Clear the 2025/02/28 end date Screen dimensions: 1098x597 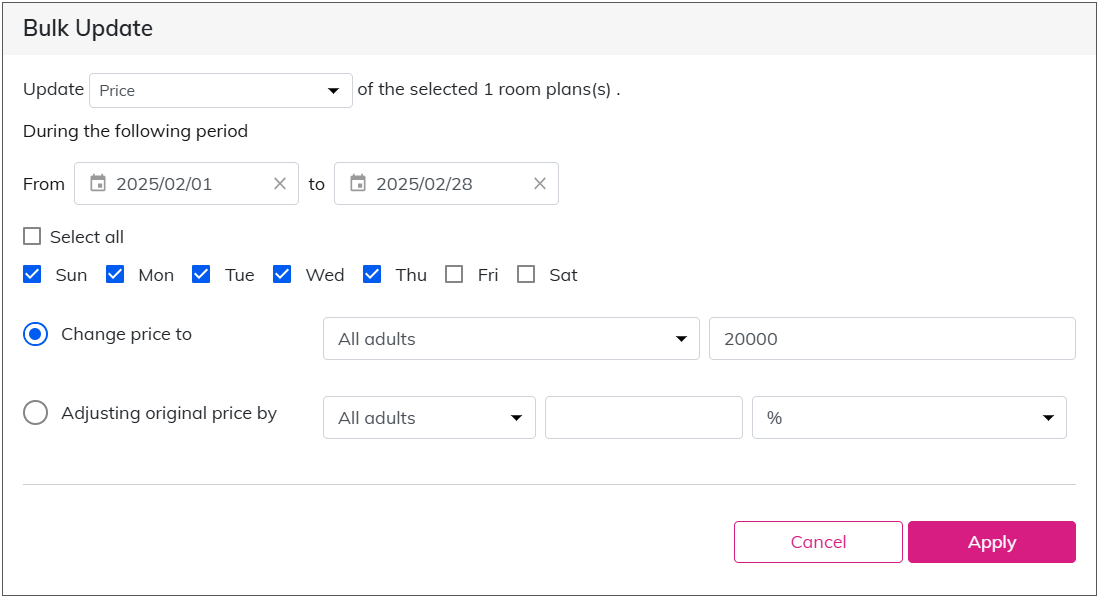(x=539, y=183)
